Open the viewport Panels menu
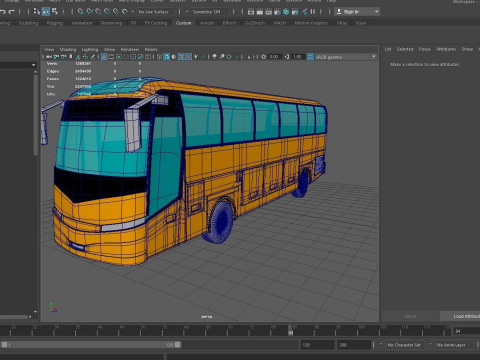The height and width of the screenshot is (360, 480). pyautogui.click(x=151, y=49)
